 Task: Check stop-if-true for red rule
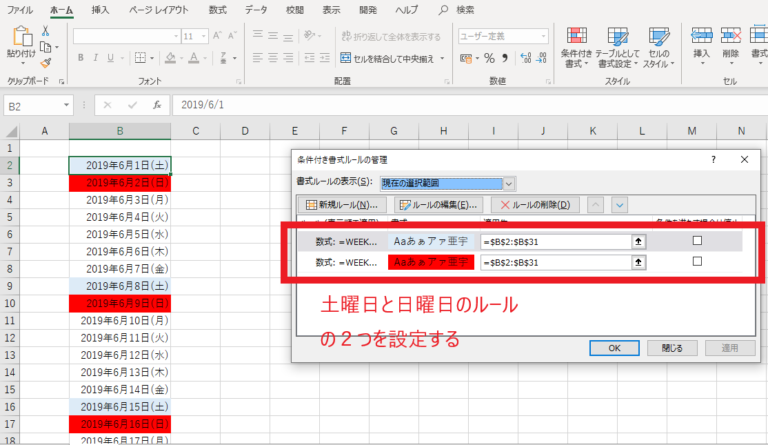pyautogui.click(x=697, y=261)
